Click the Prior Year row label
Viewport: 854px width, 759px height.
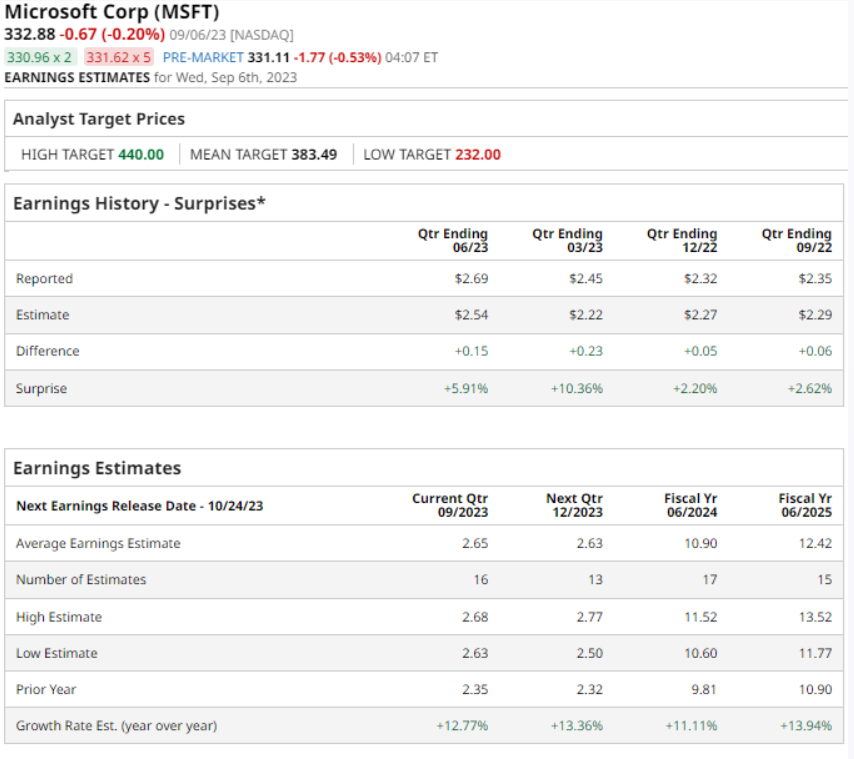point(46,690)
